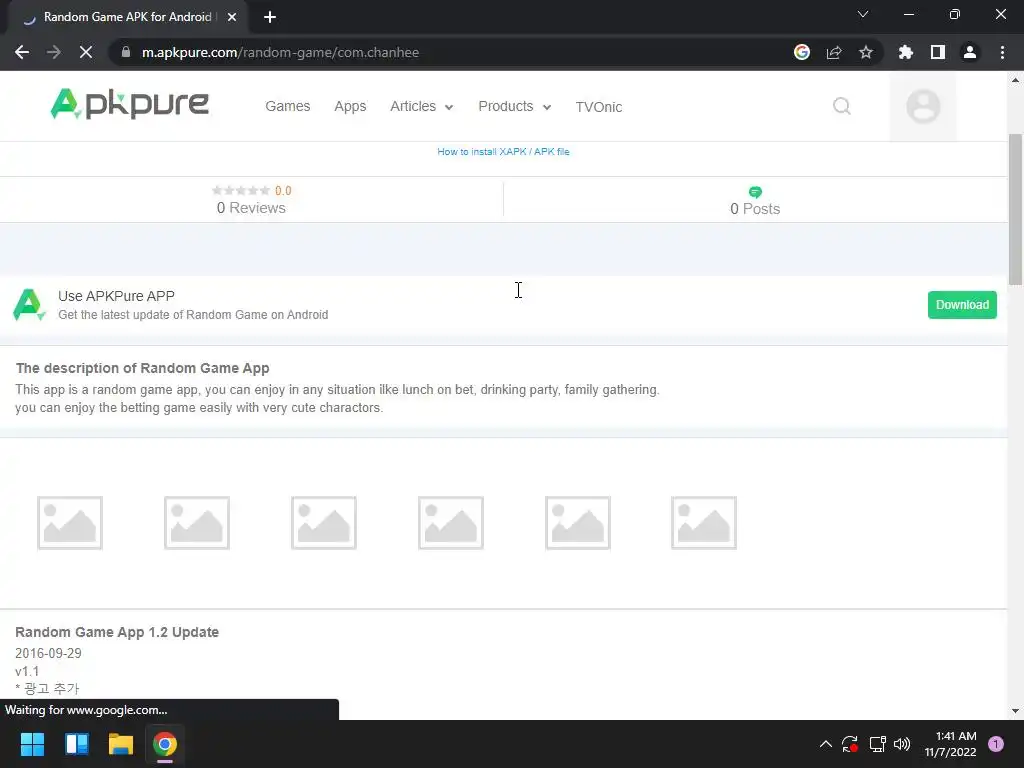Open the Chrome extensions puzzle icon
This screenshot has width=1024, height=768.
click(906, 52)
